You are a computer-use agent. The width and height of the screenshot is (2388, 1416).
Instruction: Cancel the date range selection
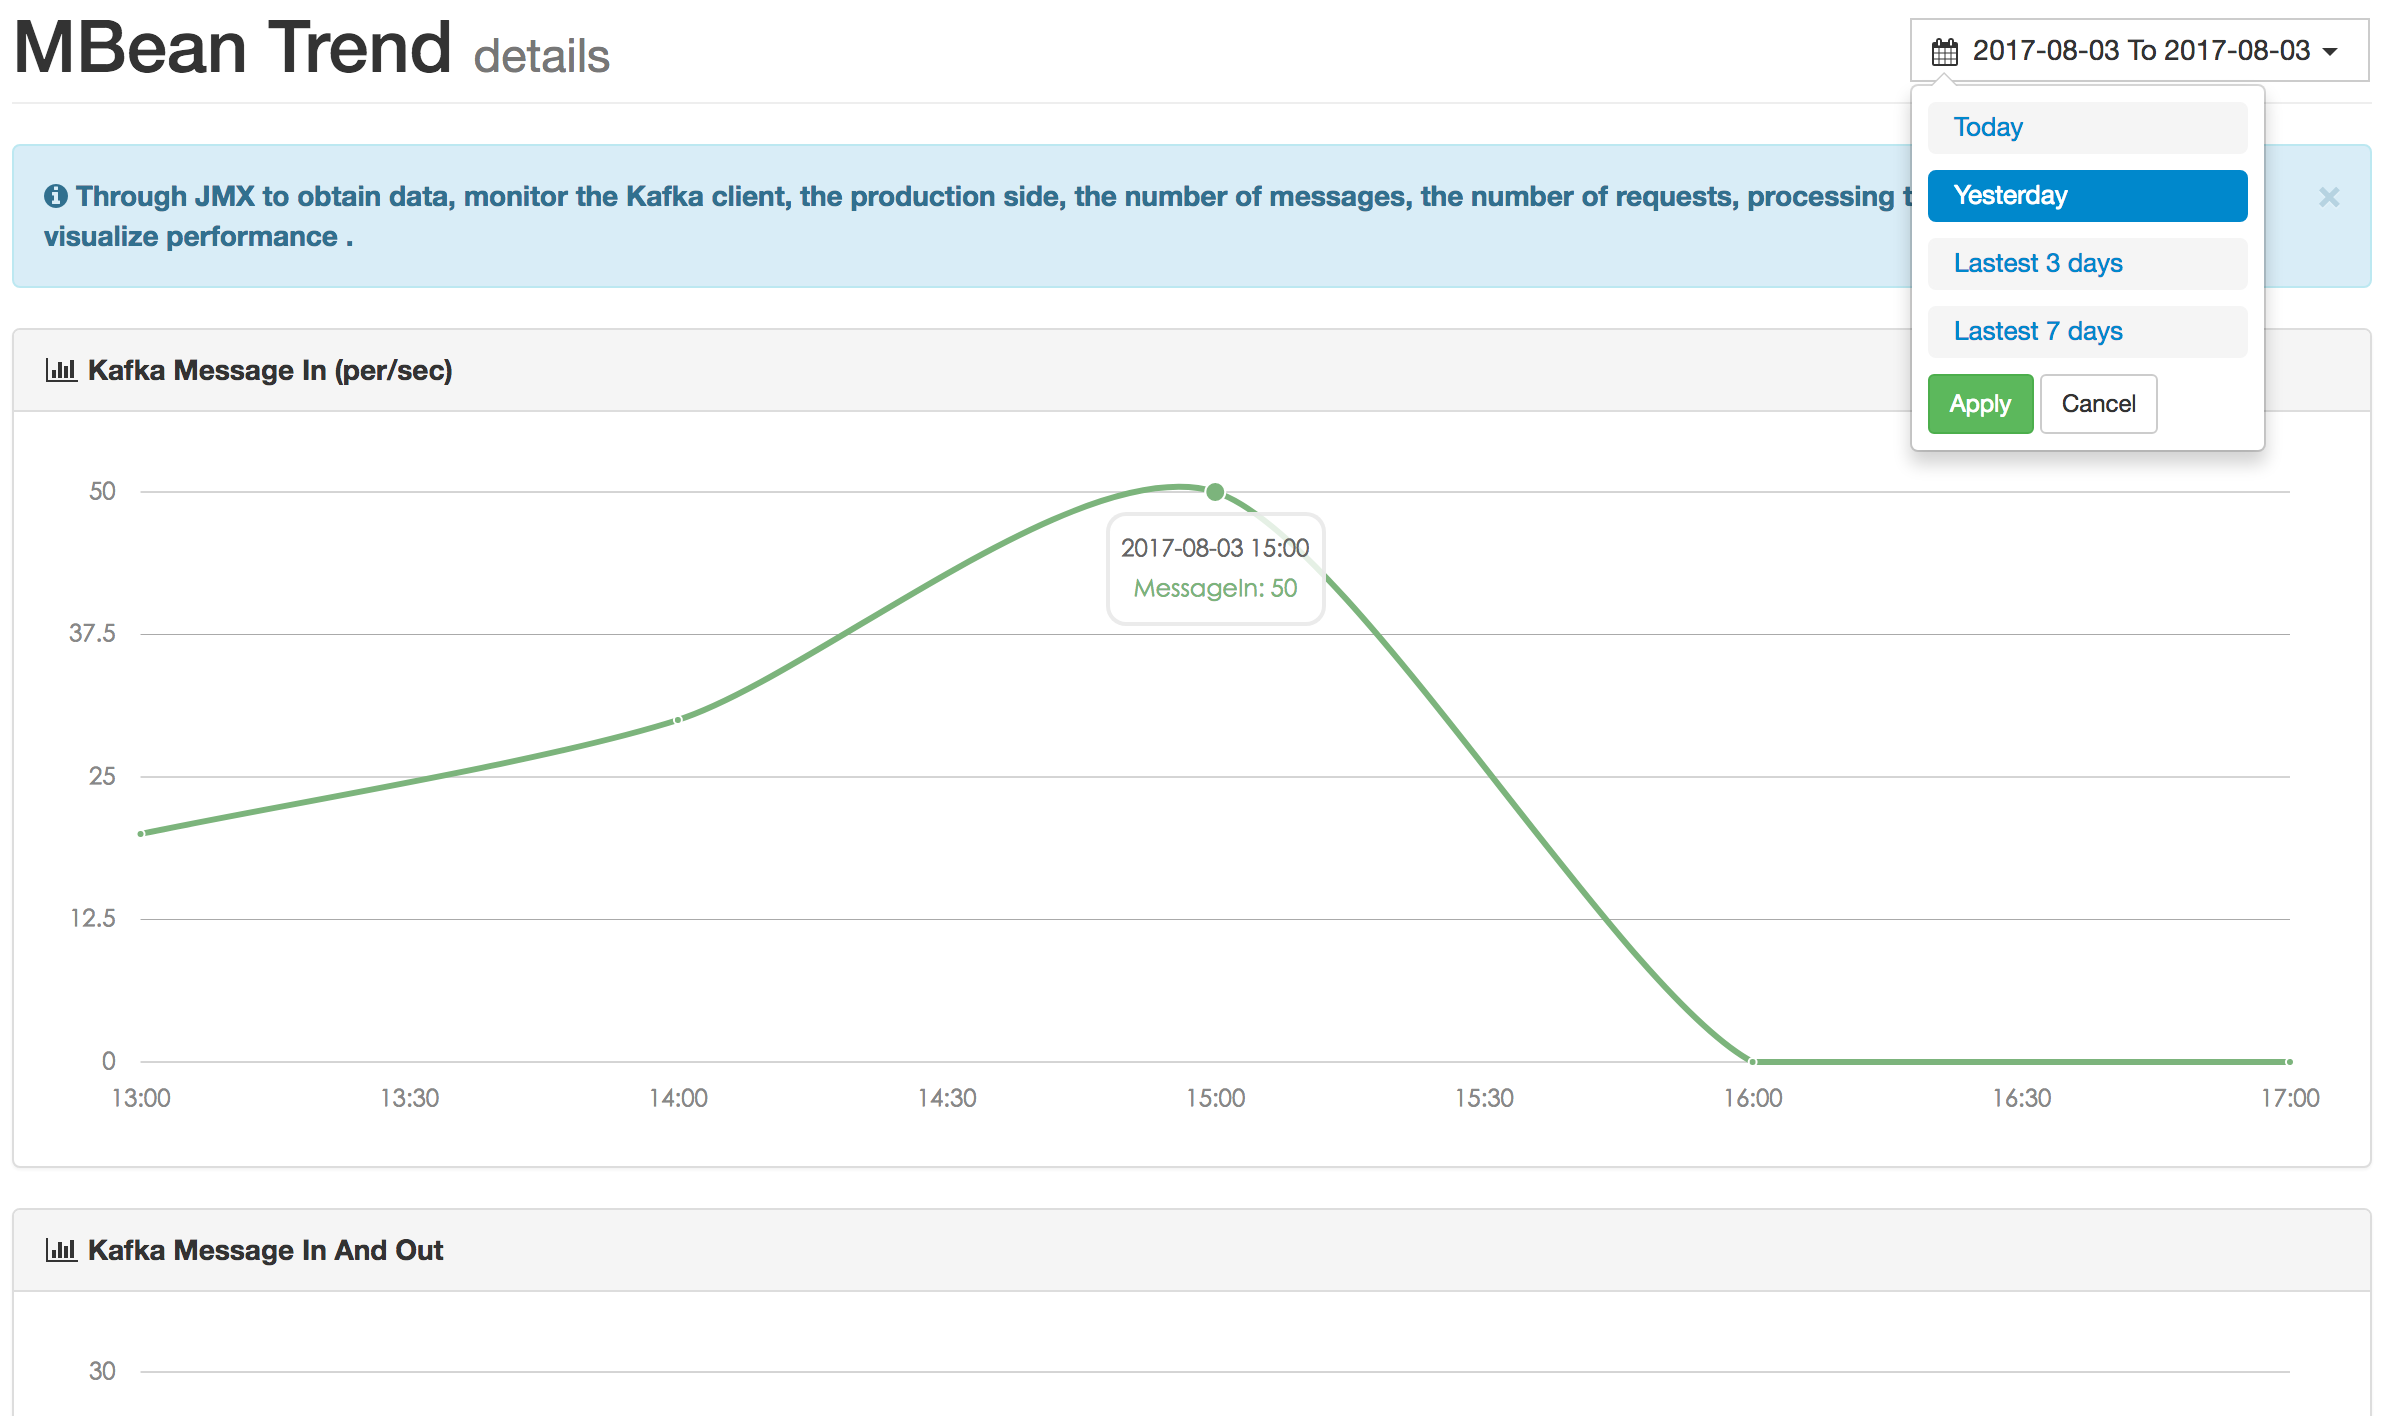tap(2098, 404)
